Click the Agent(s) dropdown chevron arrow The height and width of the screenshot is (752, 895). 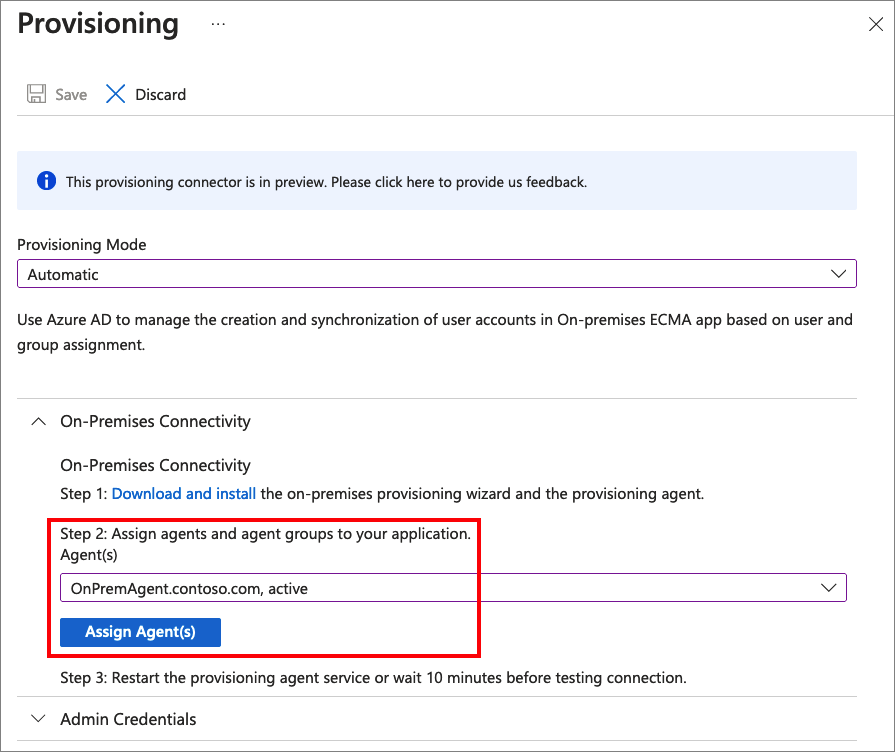tap(828, 588)
